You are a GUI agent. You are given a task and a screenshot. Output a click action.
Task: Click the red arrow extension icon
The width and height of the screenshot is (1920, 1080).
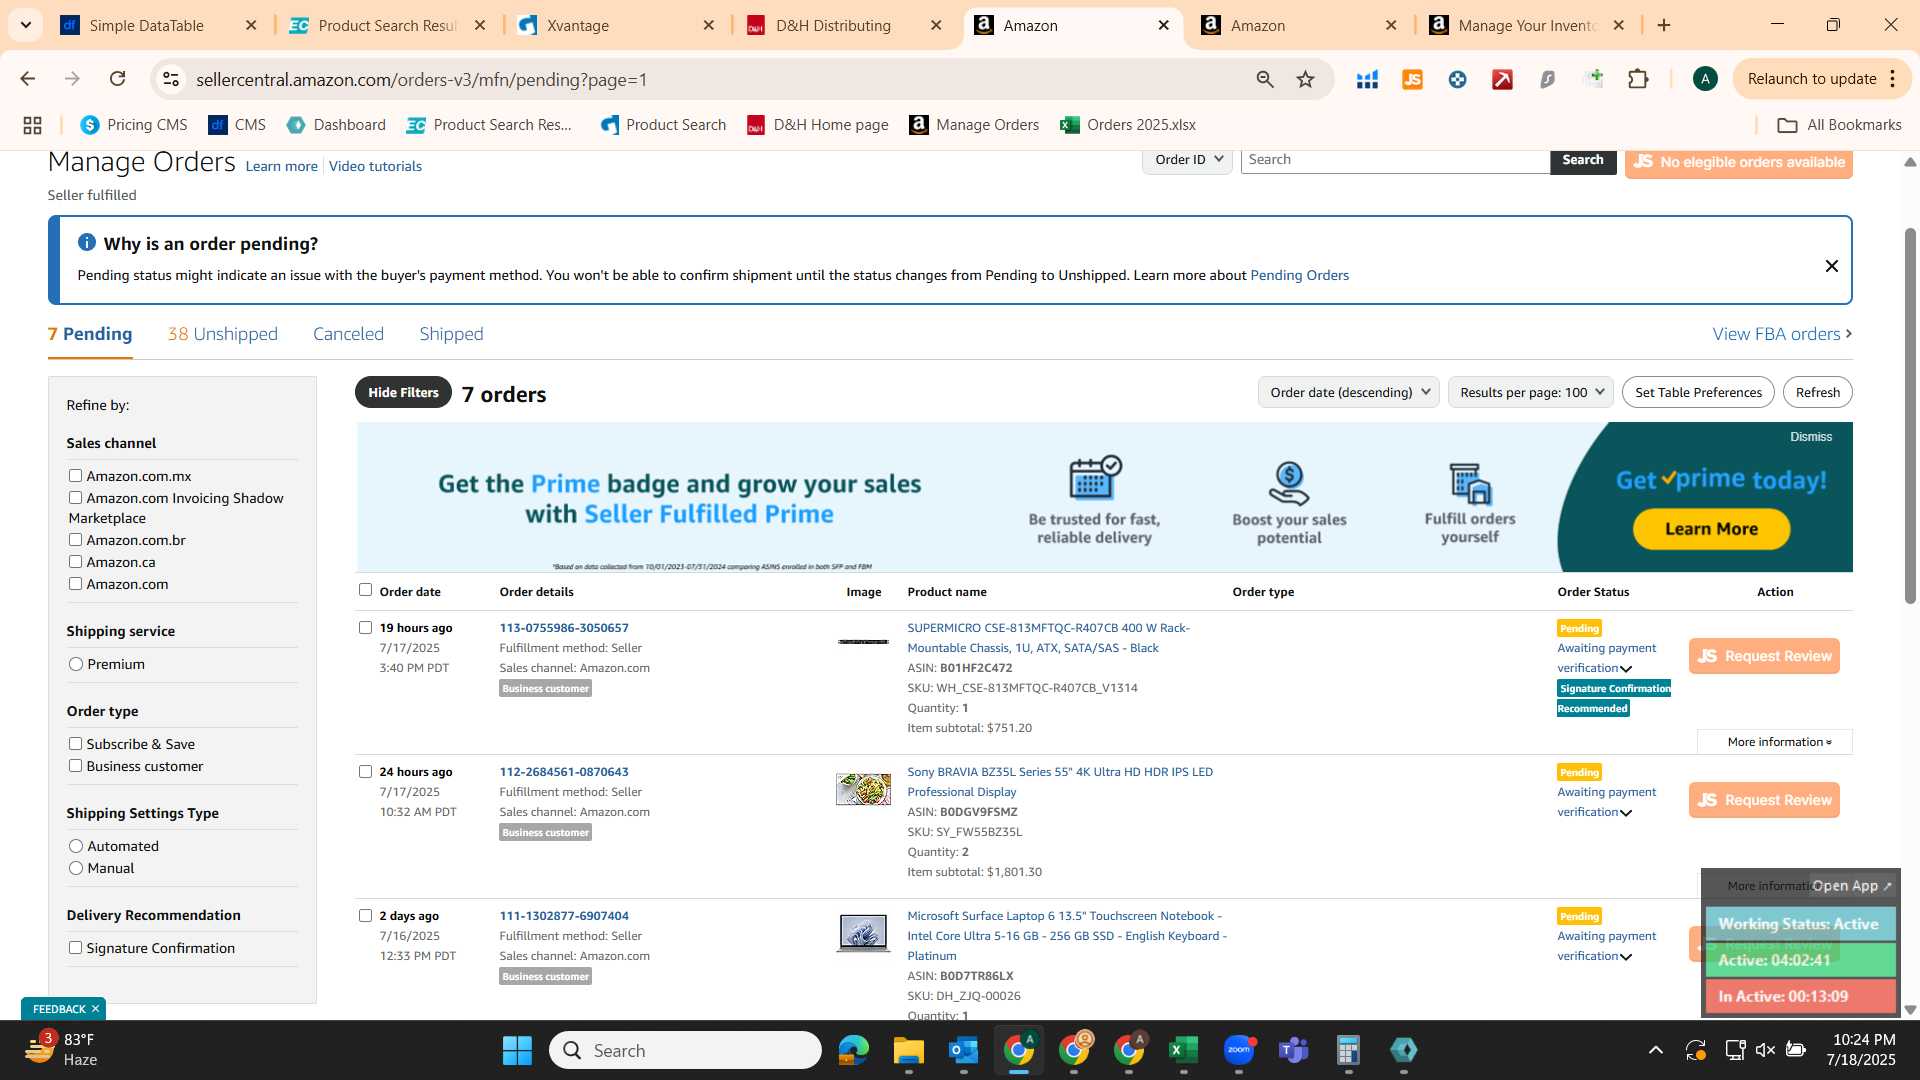coord(1502,79)
